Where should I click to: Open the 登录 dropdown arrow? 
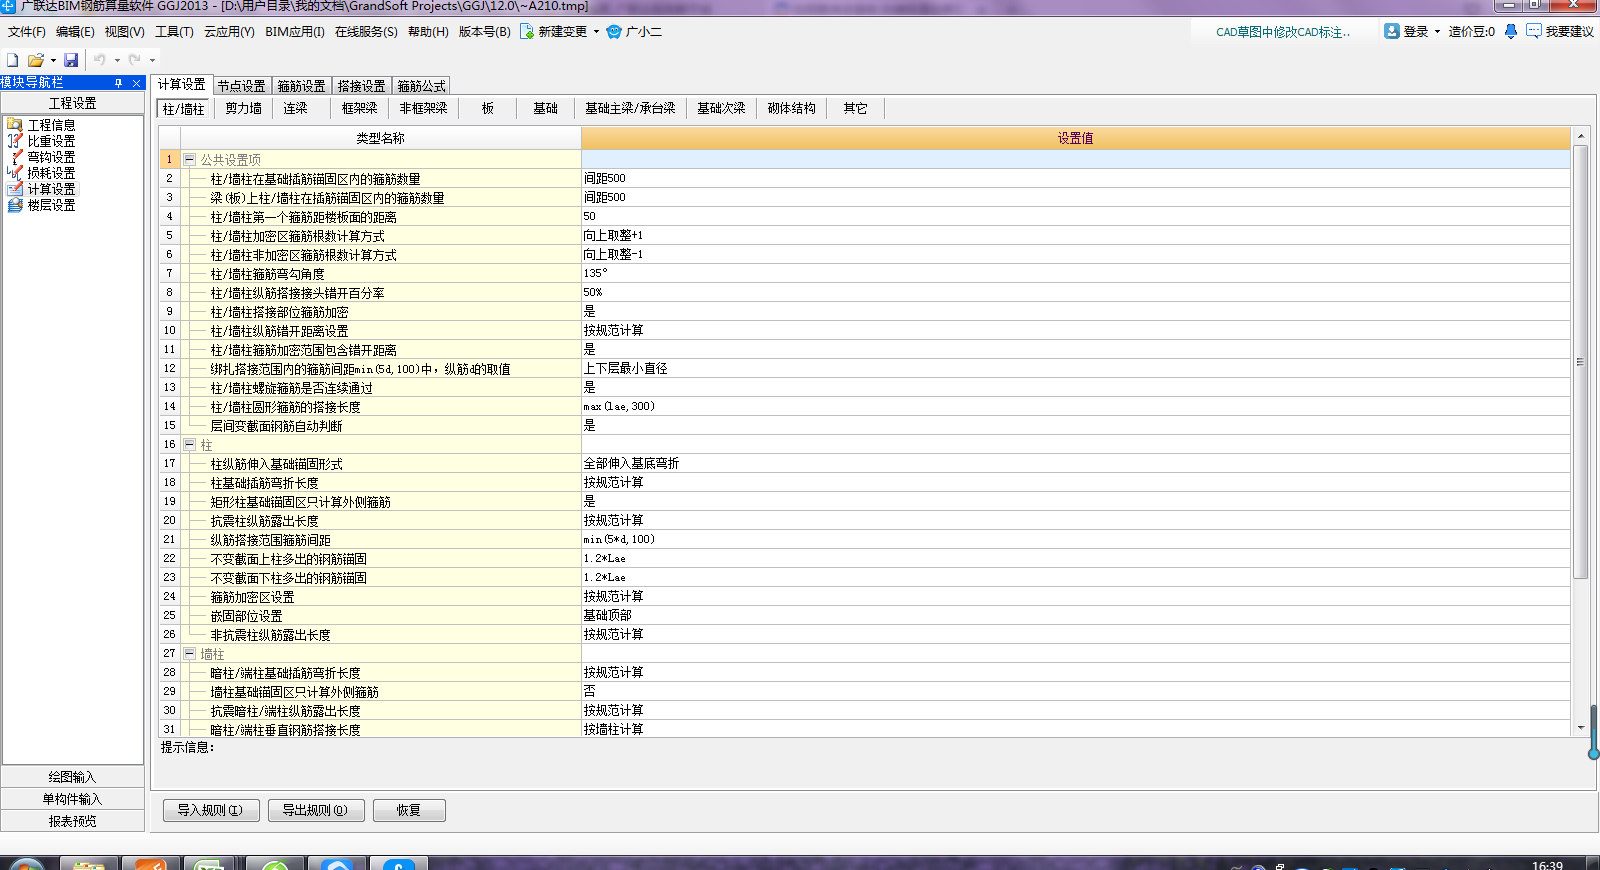tap(1437, 32)
